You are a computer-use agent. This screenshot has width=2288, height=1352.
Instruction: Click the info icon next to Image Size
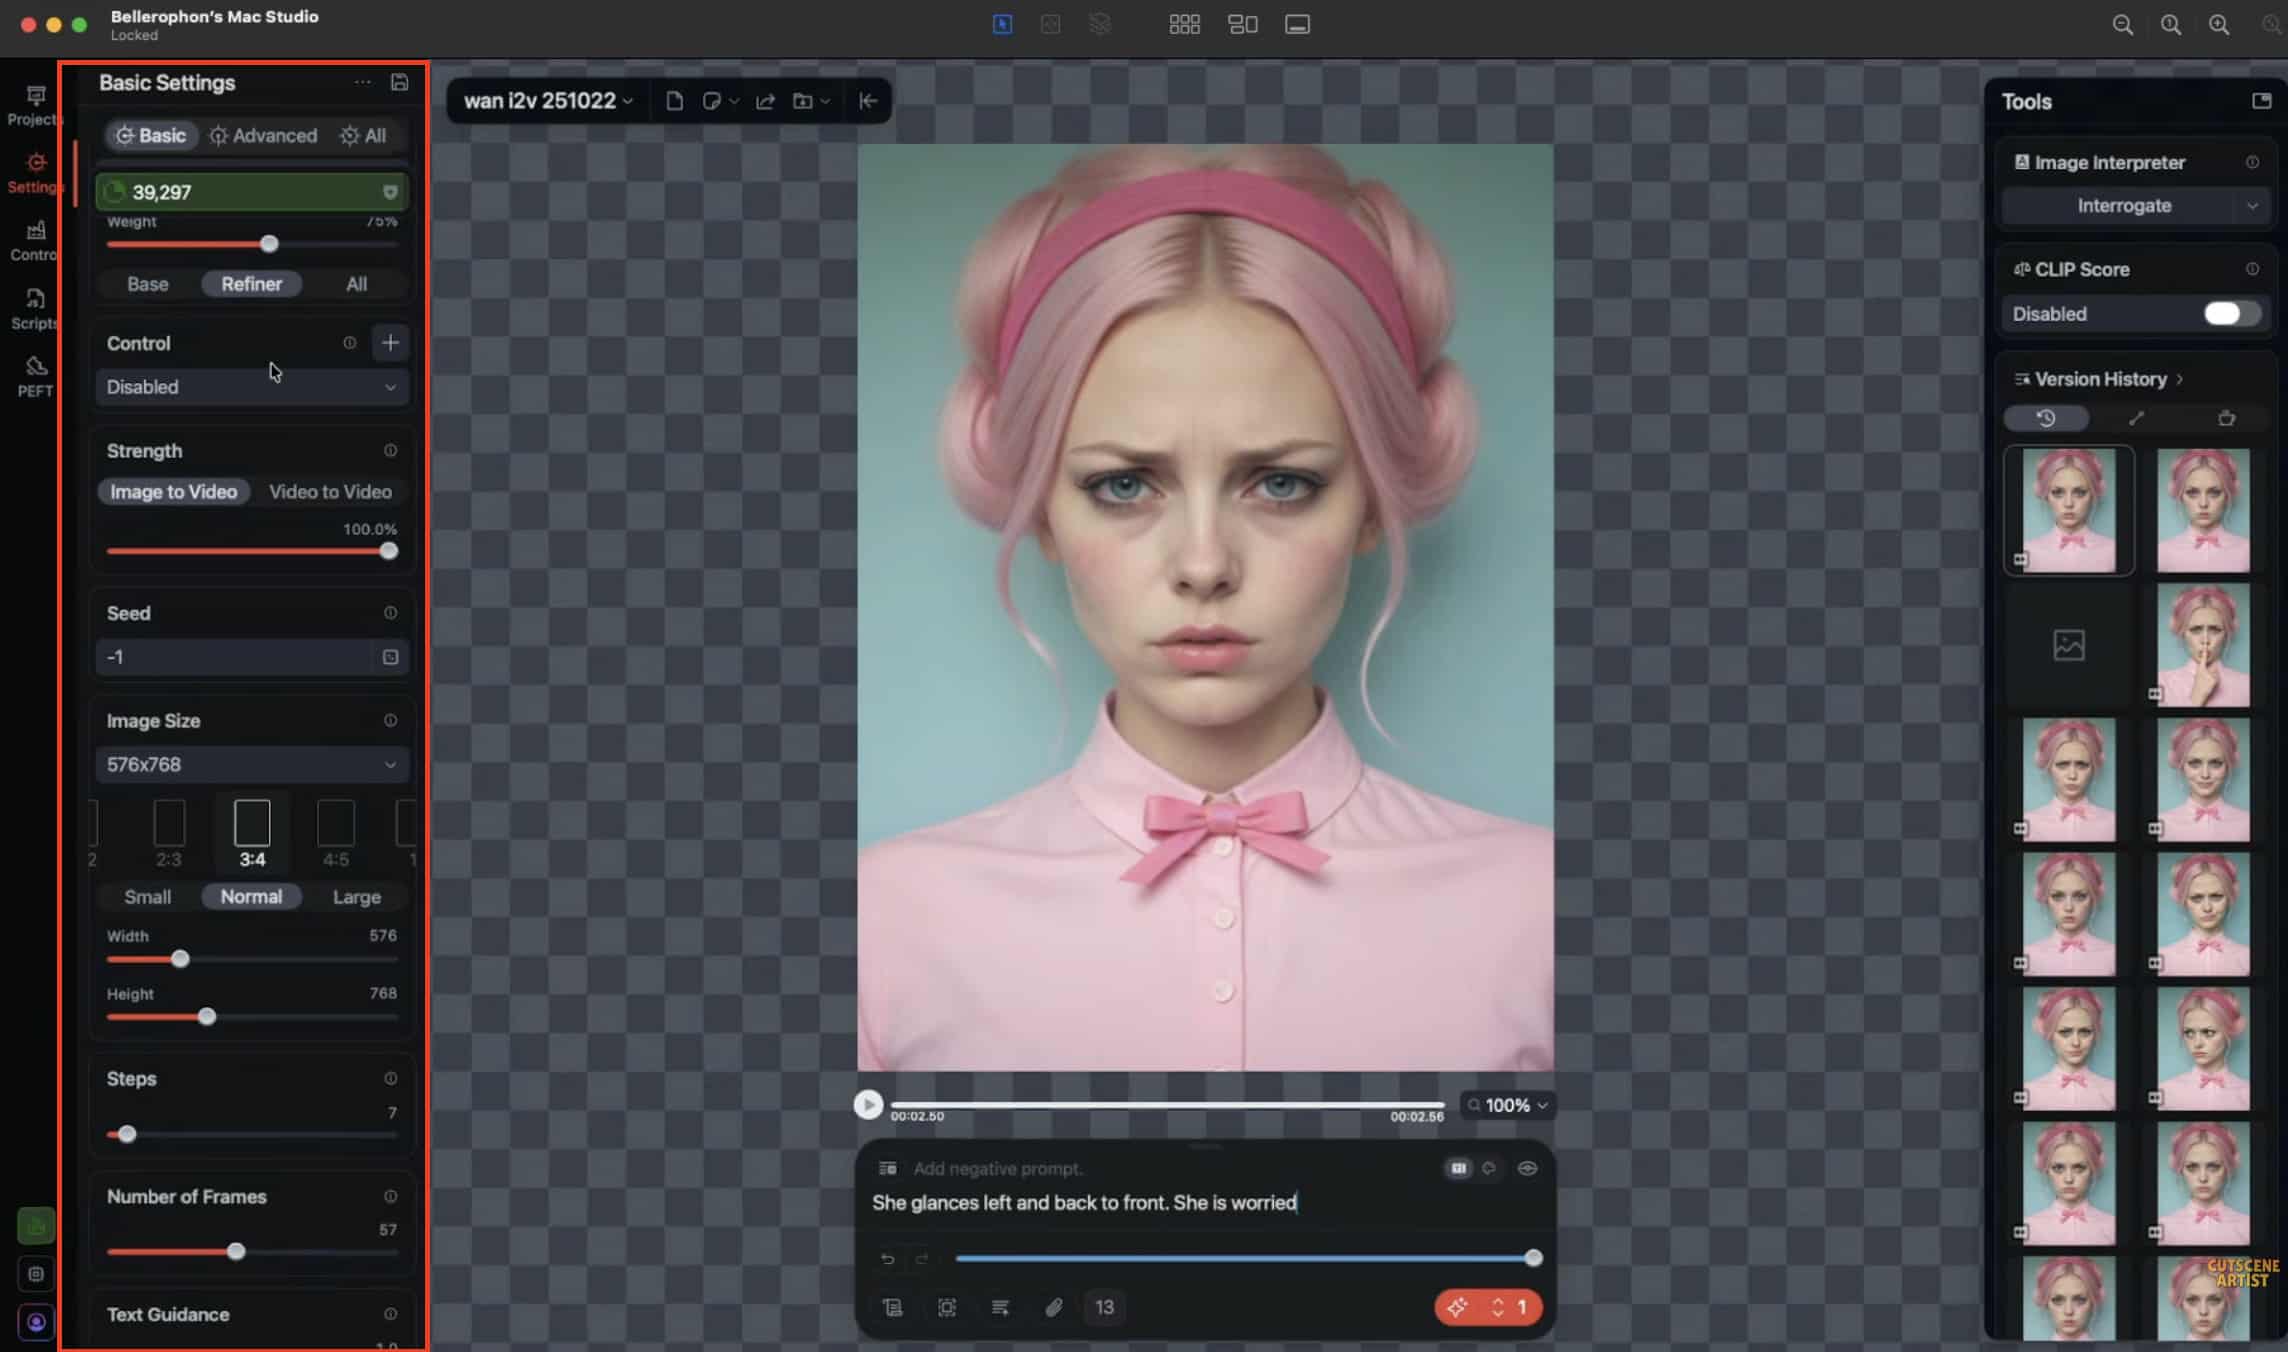(390, 721)
